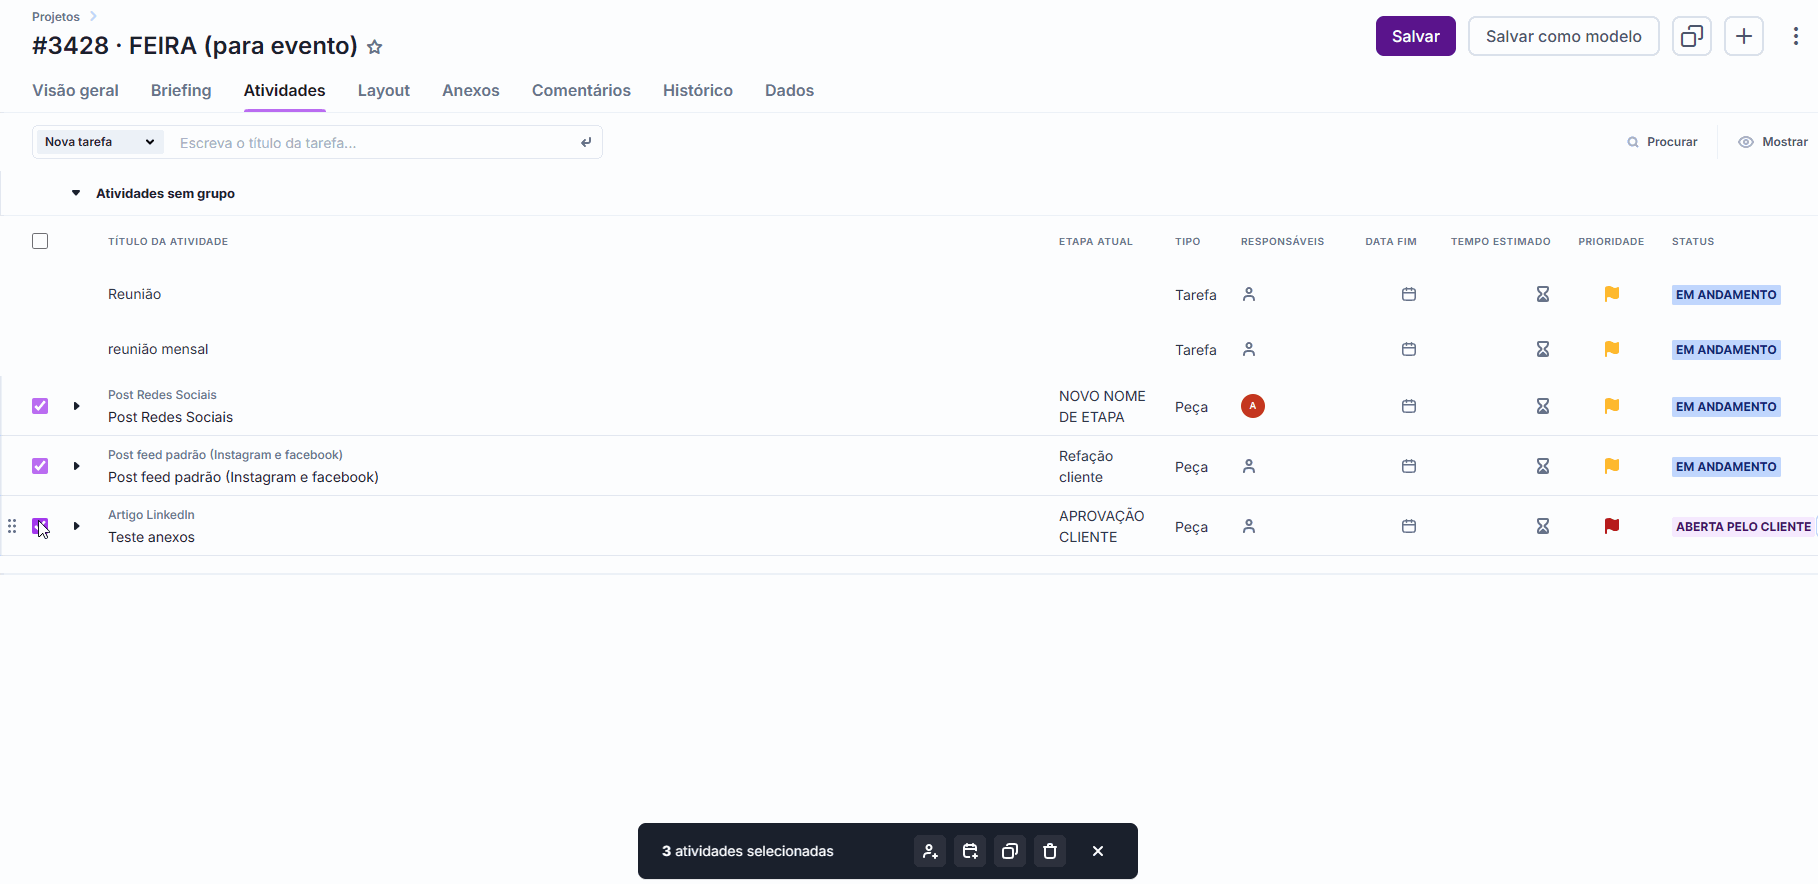The width and height of the screenshot is (1818, 884).
Task: Toggle the select-all checkbox in table header
Action: click(x=40, y=241)
